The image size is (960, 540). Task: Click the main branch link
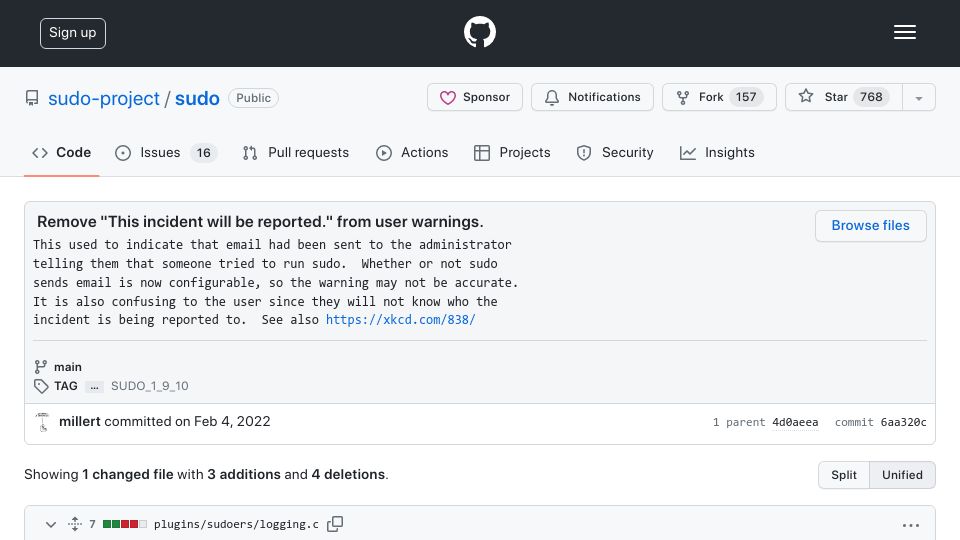[x=68, y=367]
